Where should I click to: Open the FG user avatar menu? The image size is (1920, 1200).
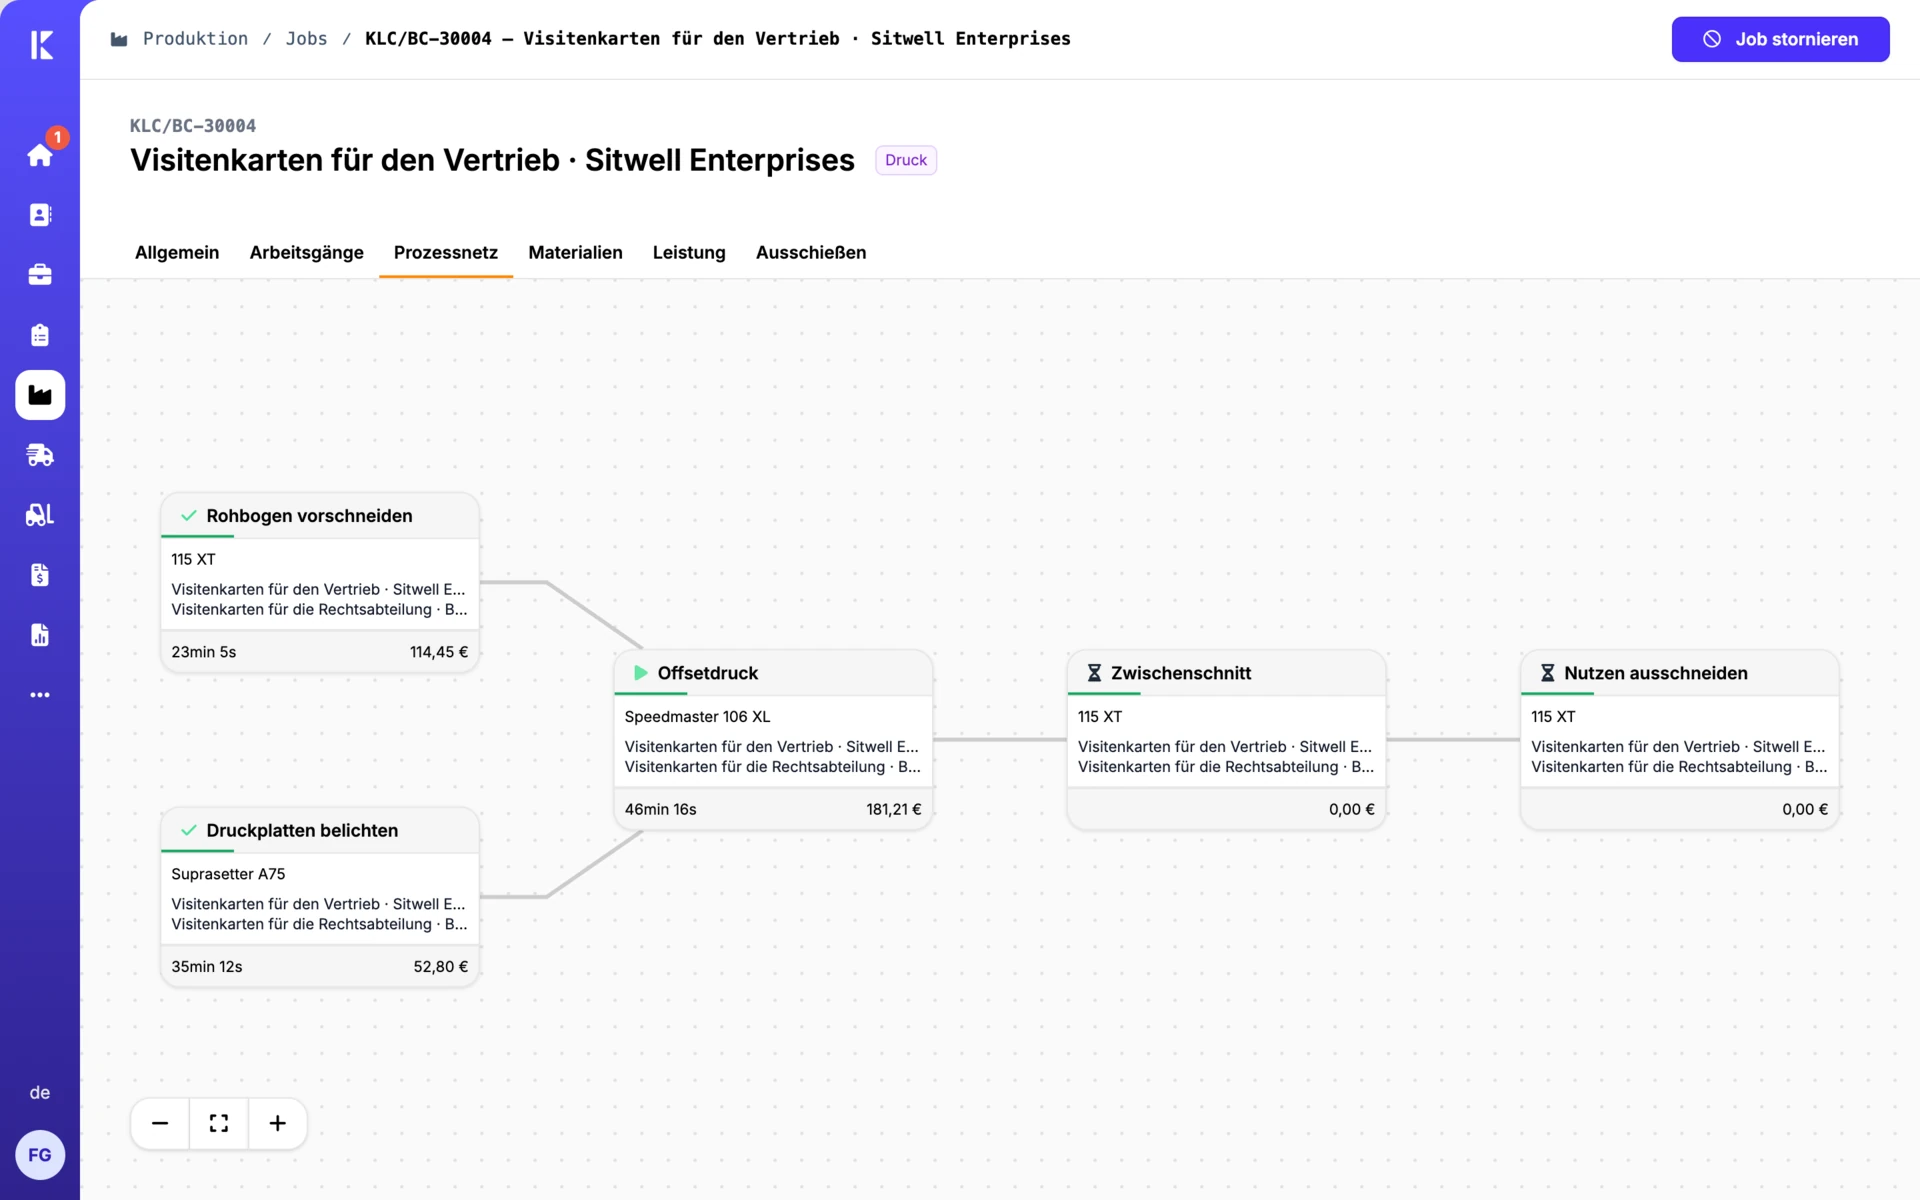(x=40, y=1155)
